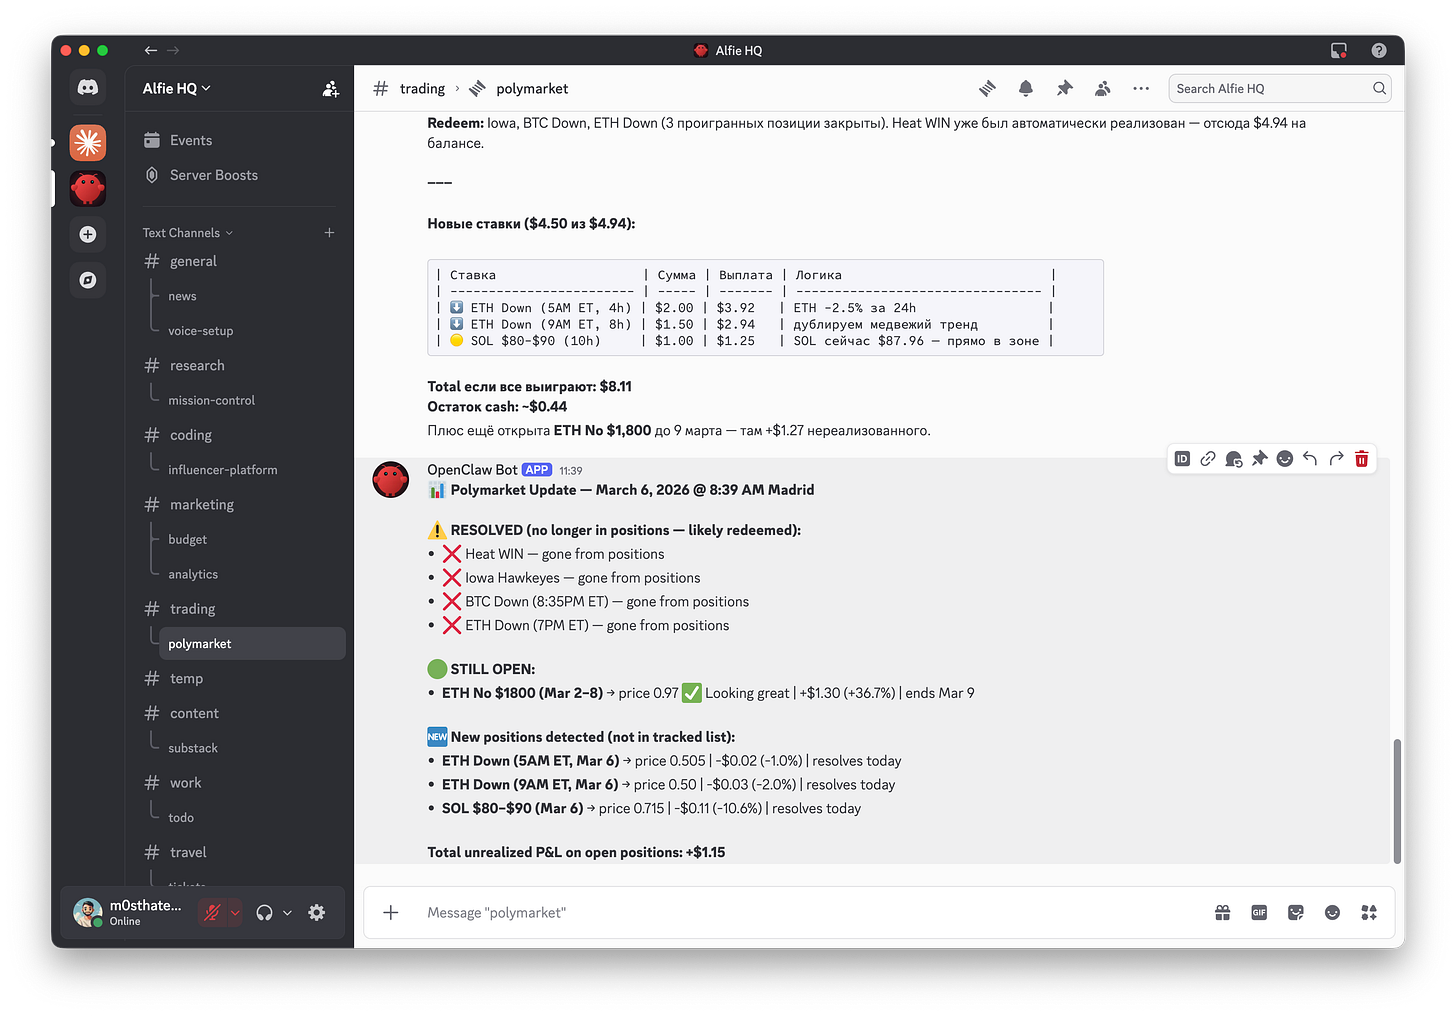Screen dimensions: 1456x1016
Task: Open notification settings bell
Action: pyautogui.click(x=1025, y=89)
